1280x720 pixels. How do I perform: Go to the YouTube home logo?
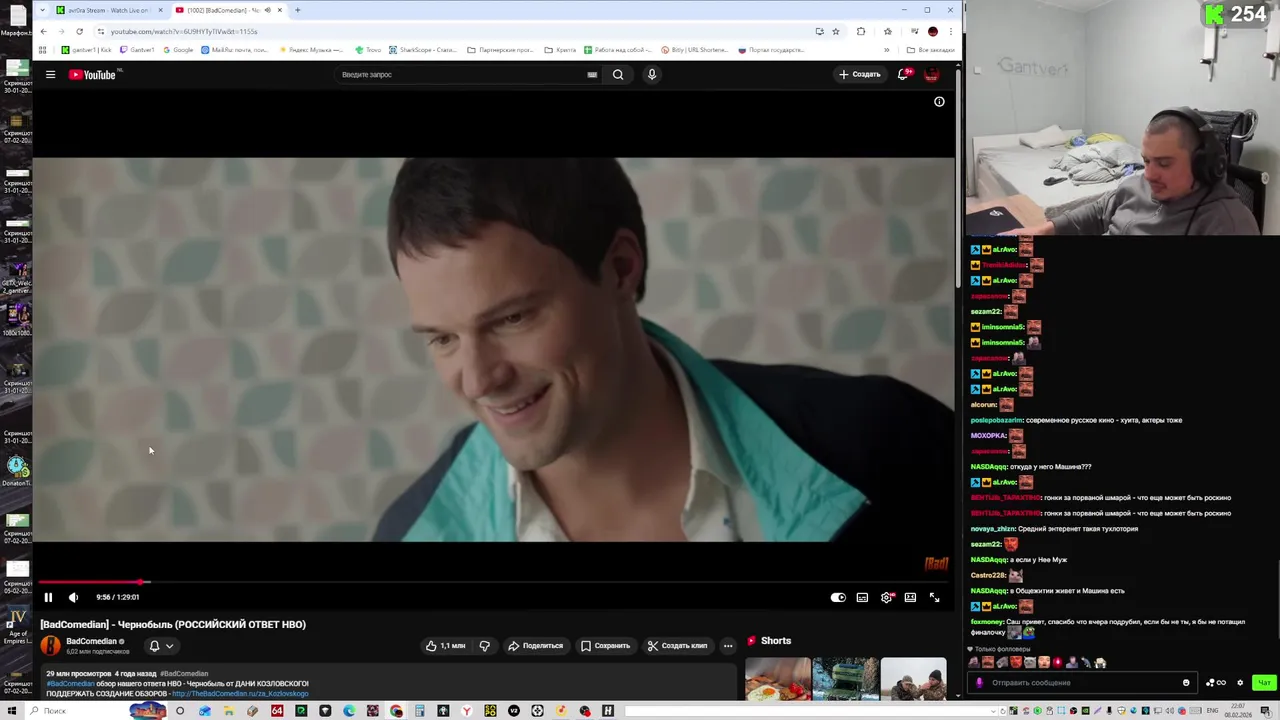[x=93, y=74]
